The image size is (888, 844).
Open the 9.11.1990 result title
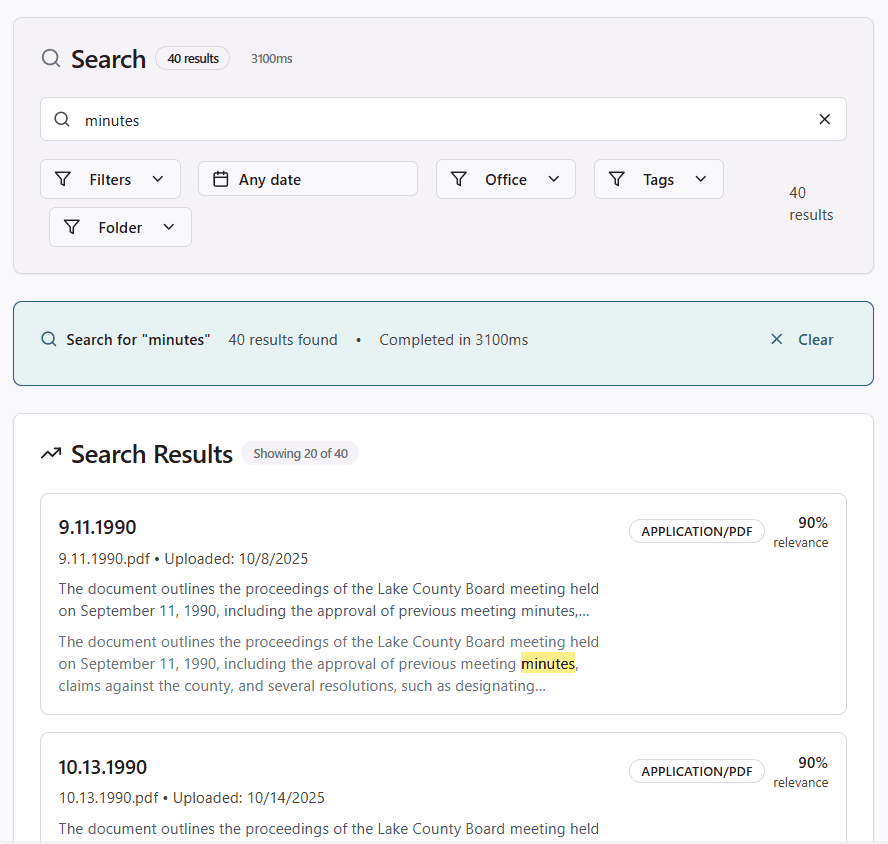(97, 527)
